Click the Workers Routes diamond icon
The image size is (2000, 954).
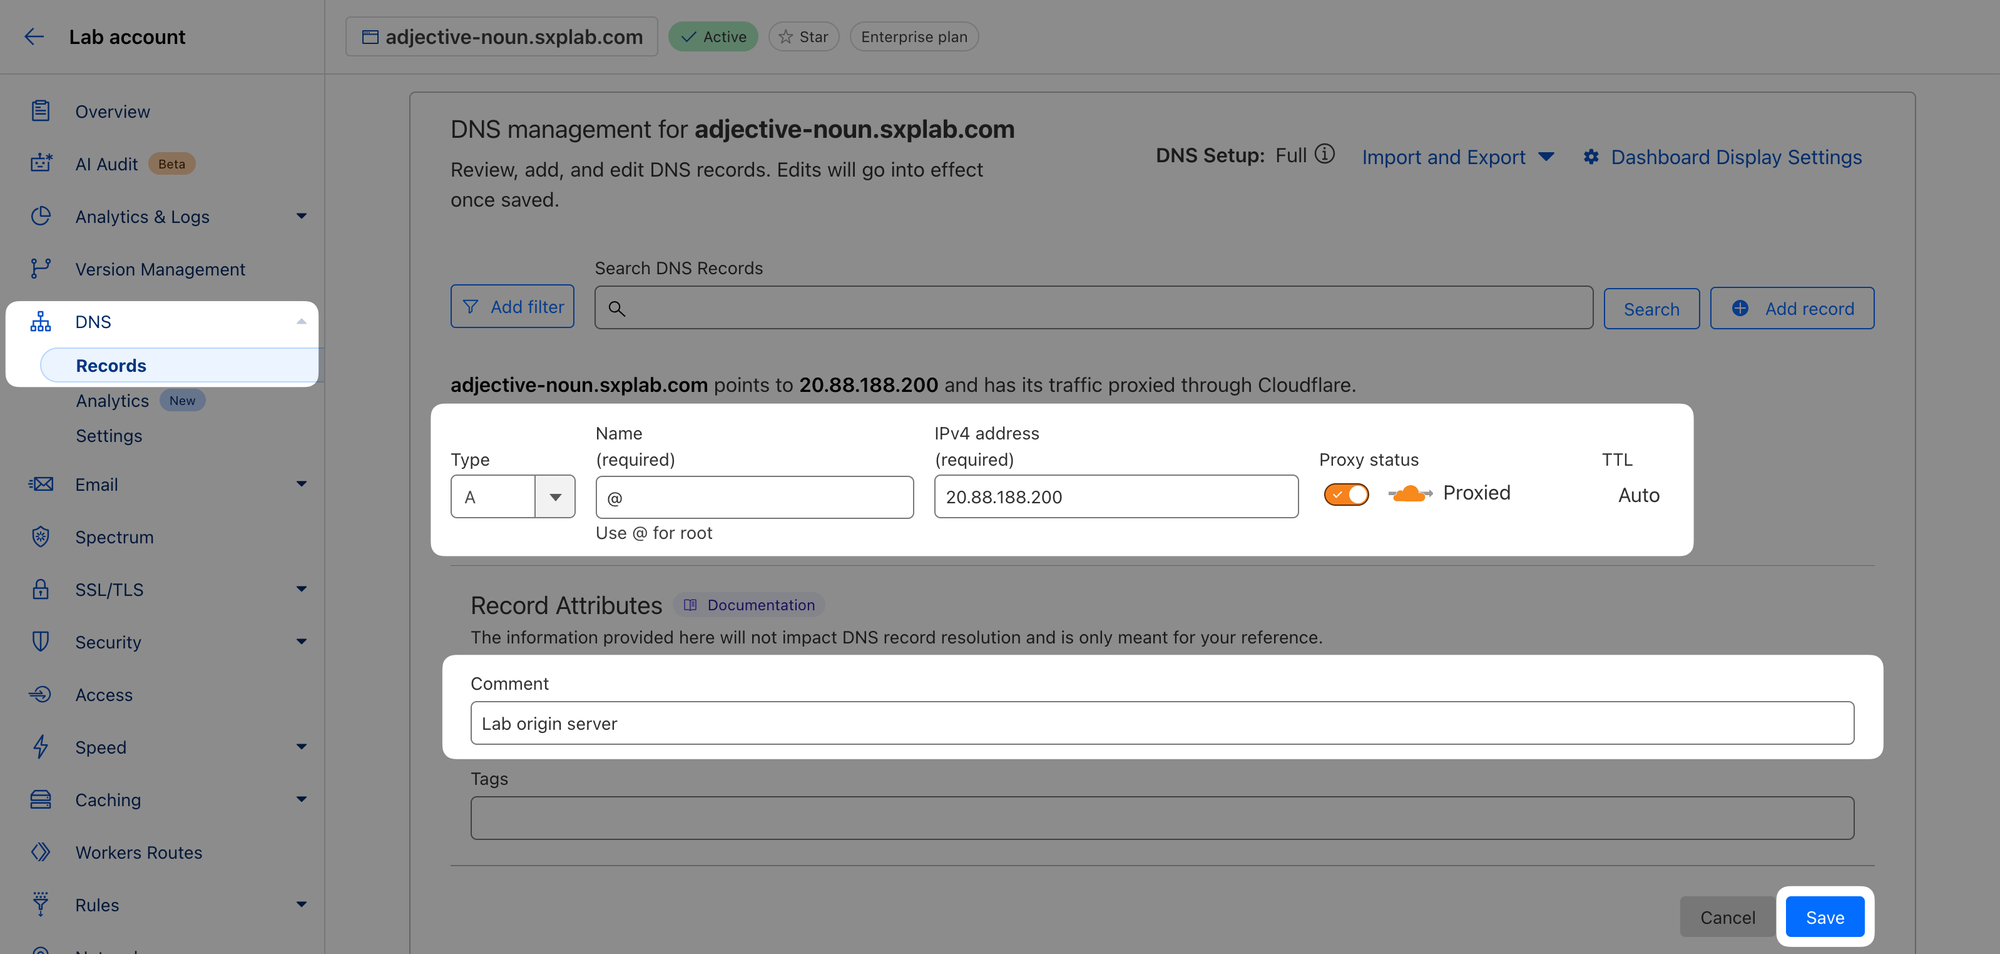(x=40, y=852)
